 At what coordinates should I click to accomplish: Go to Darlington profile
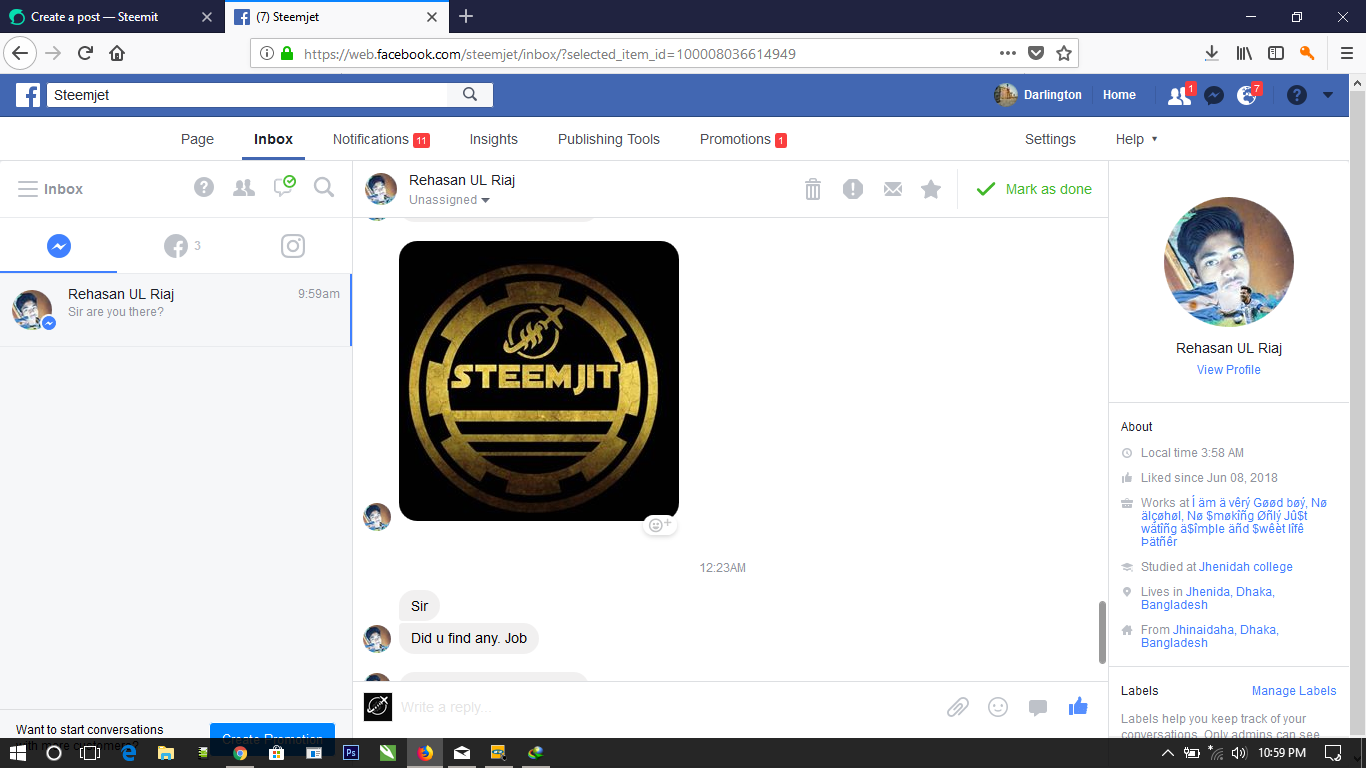point(1038,95)
